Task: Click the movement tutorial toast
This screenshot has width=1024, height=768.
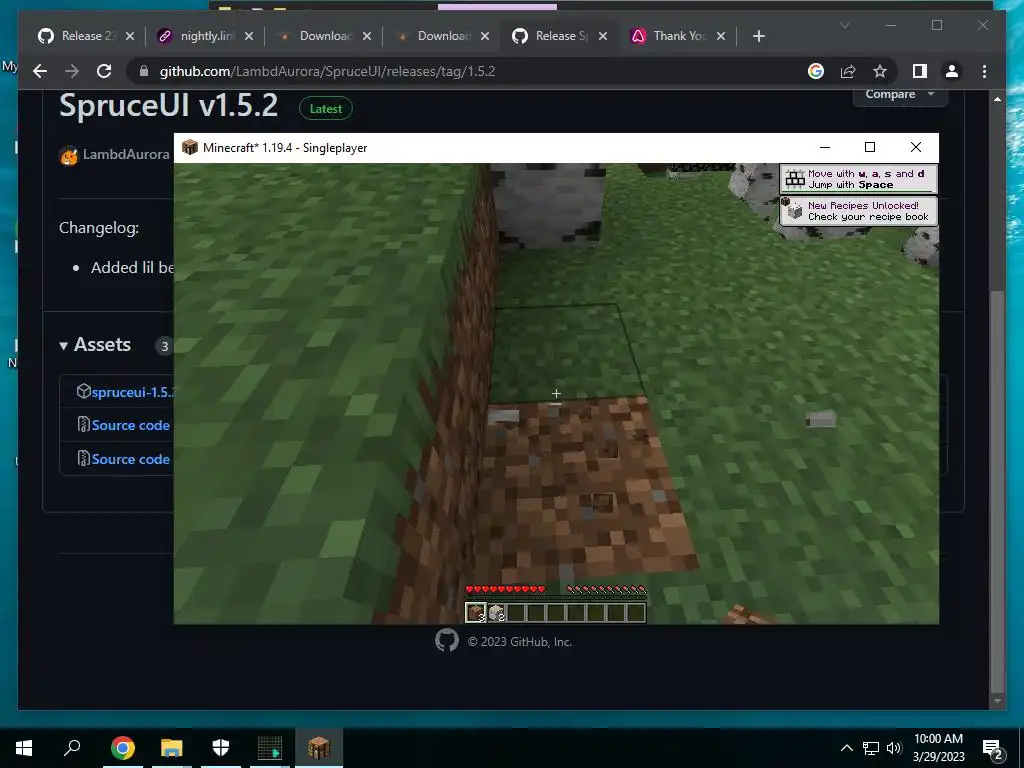Action: [858, 178]
